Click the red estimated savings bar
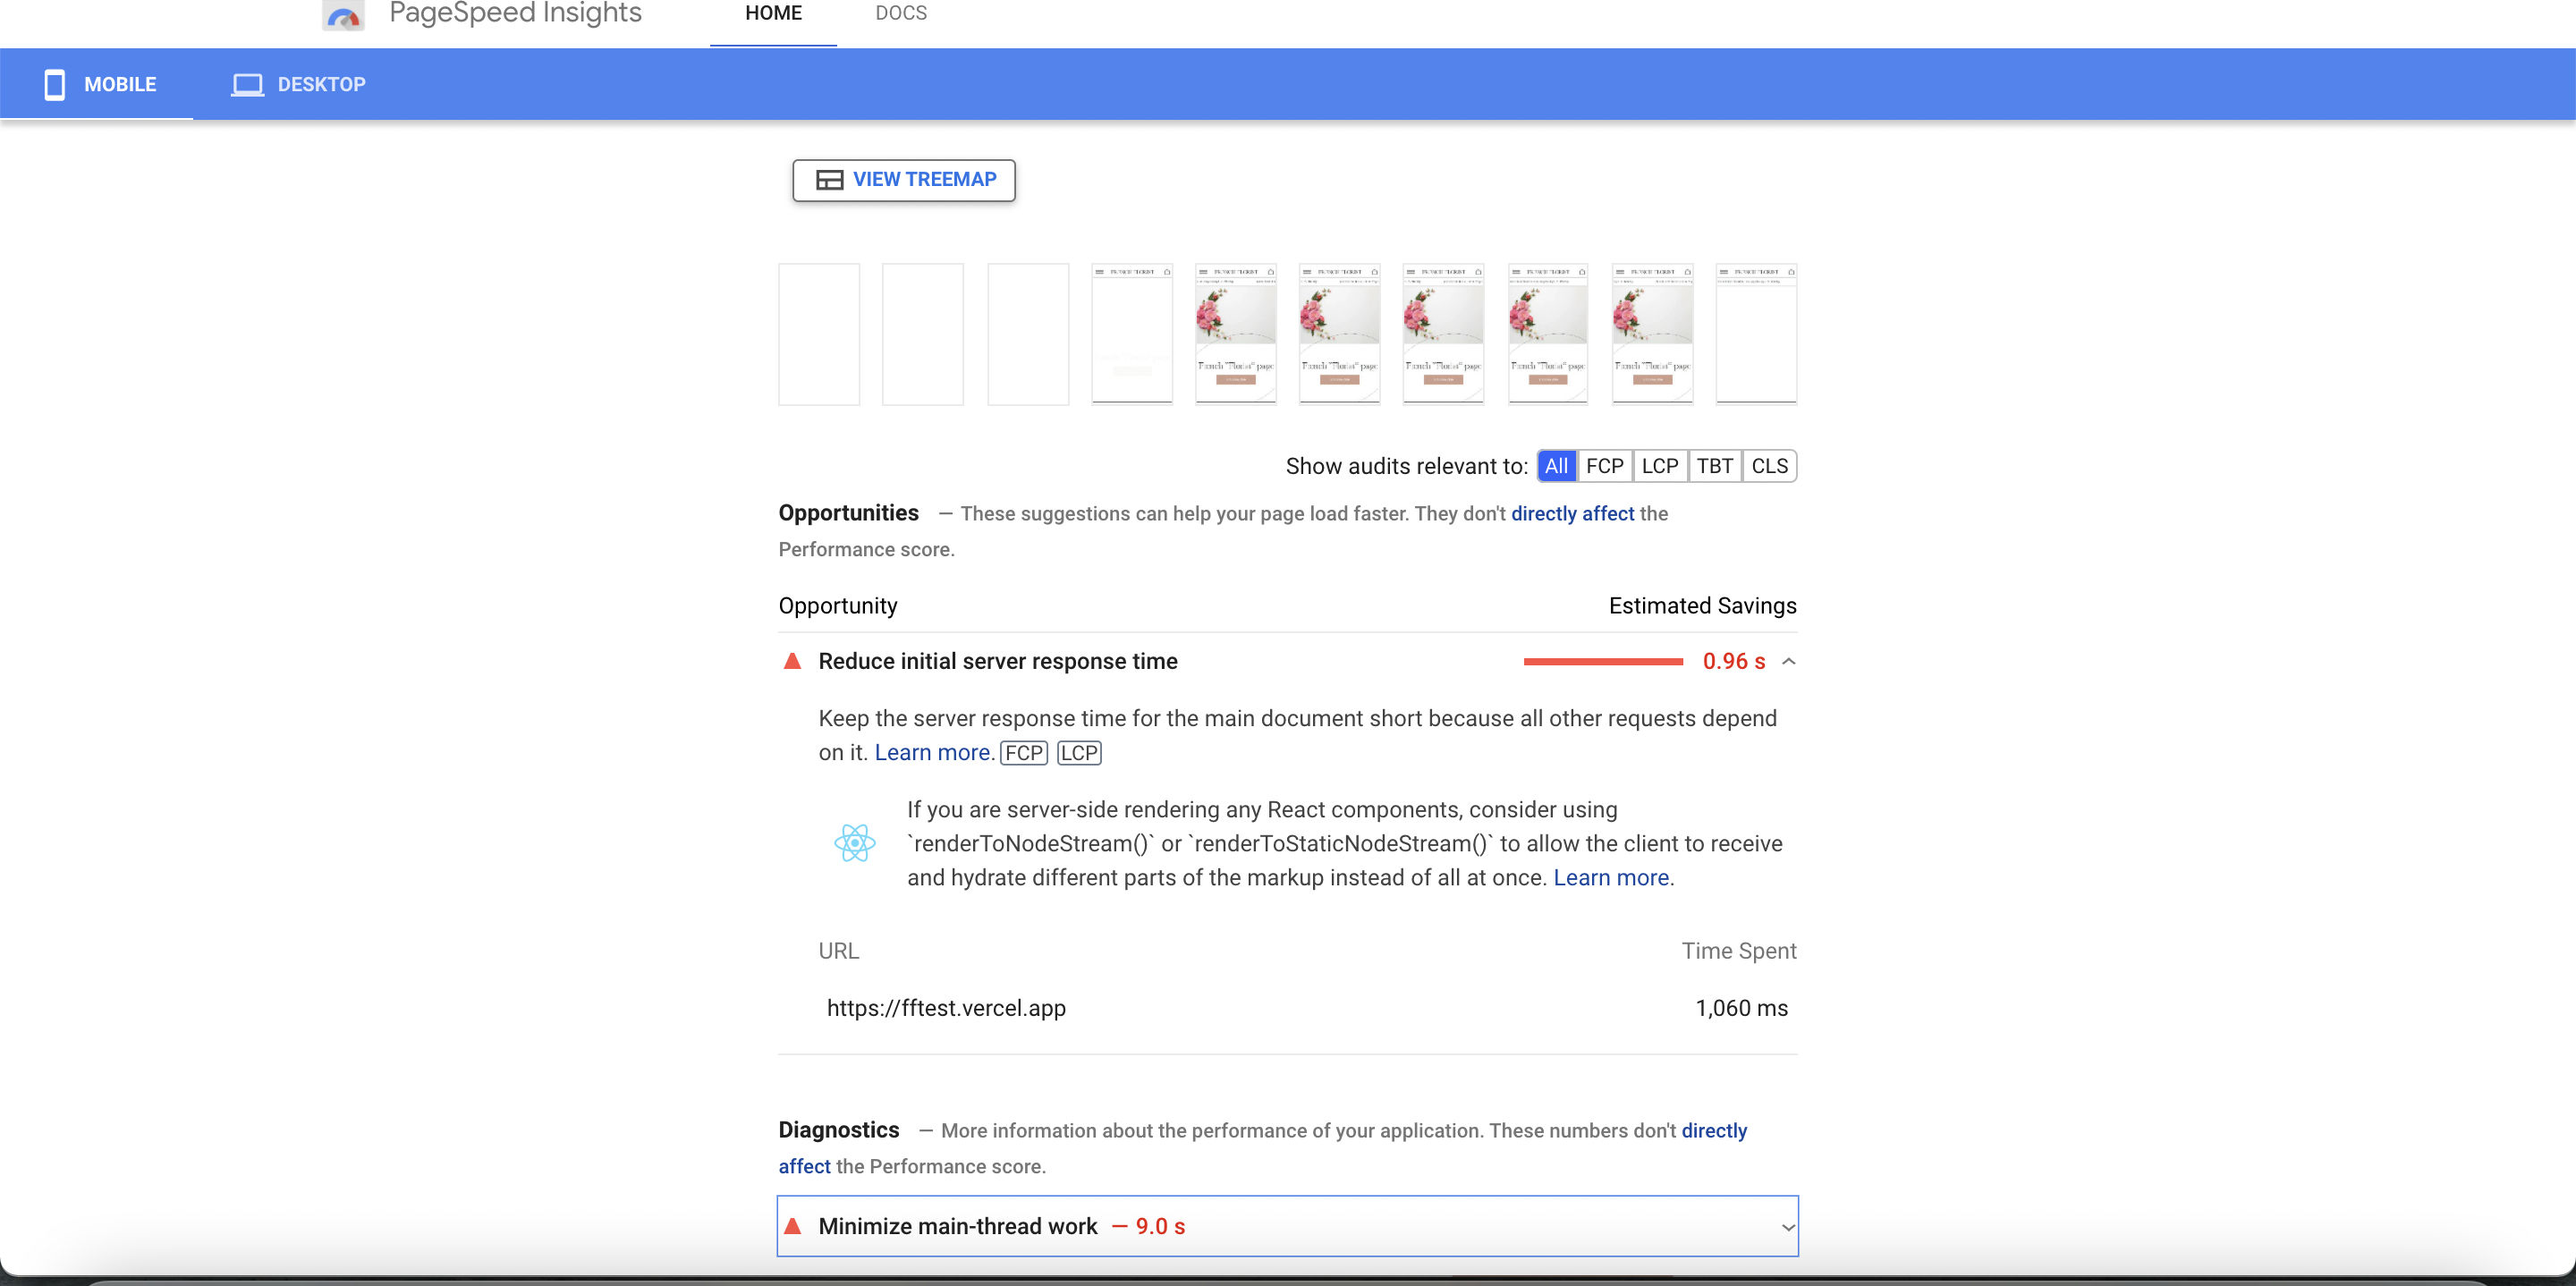 (1602, 661)
